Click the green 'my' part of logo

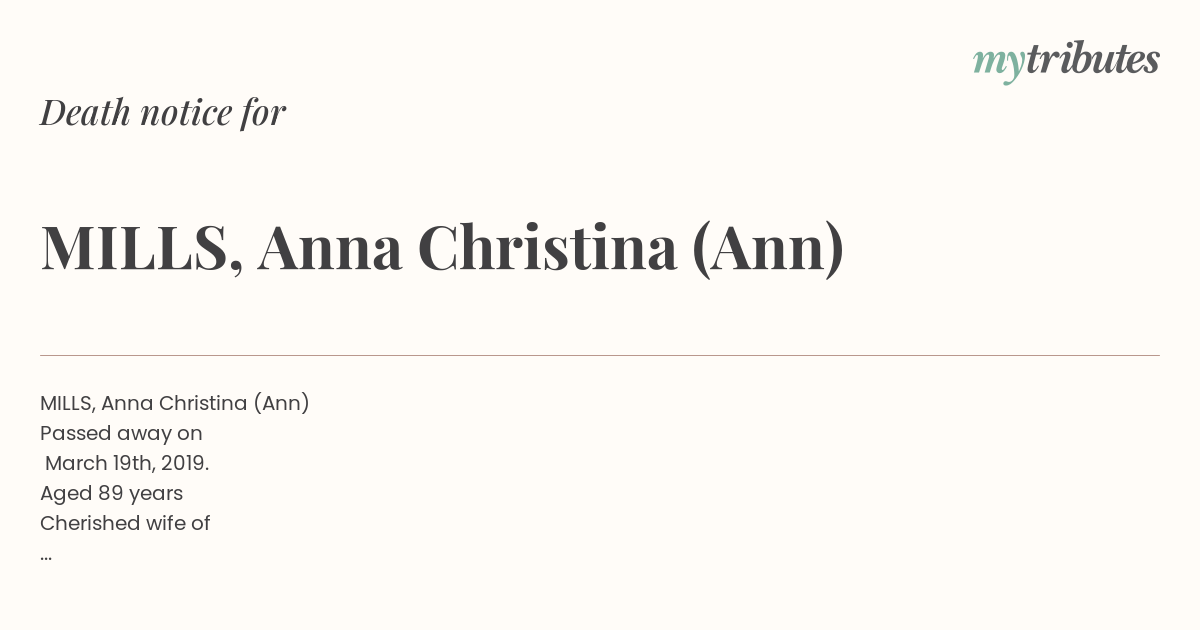pos(999,63)
